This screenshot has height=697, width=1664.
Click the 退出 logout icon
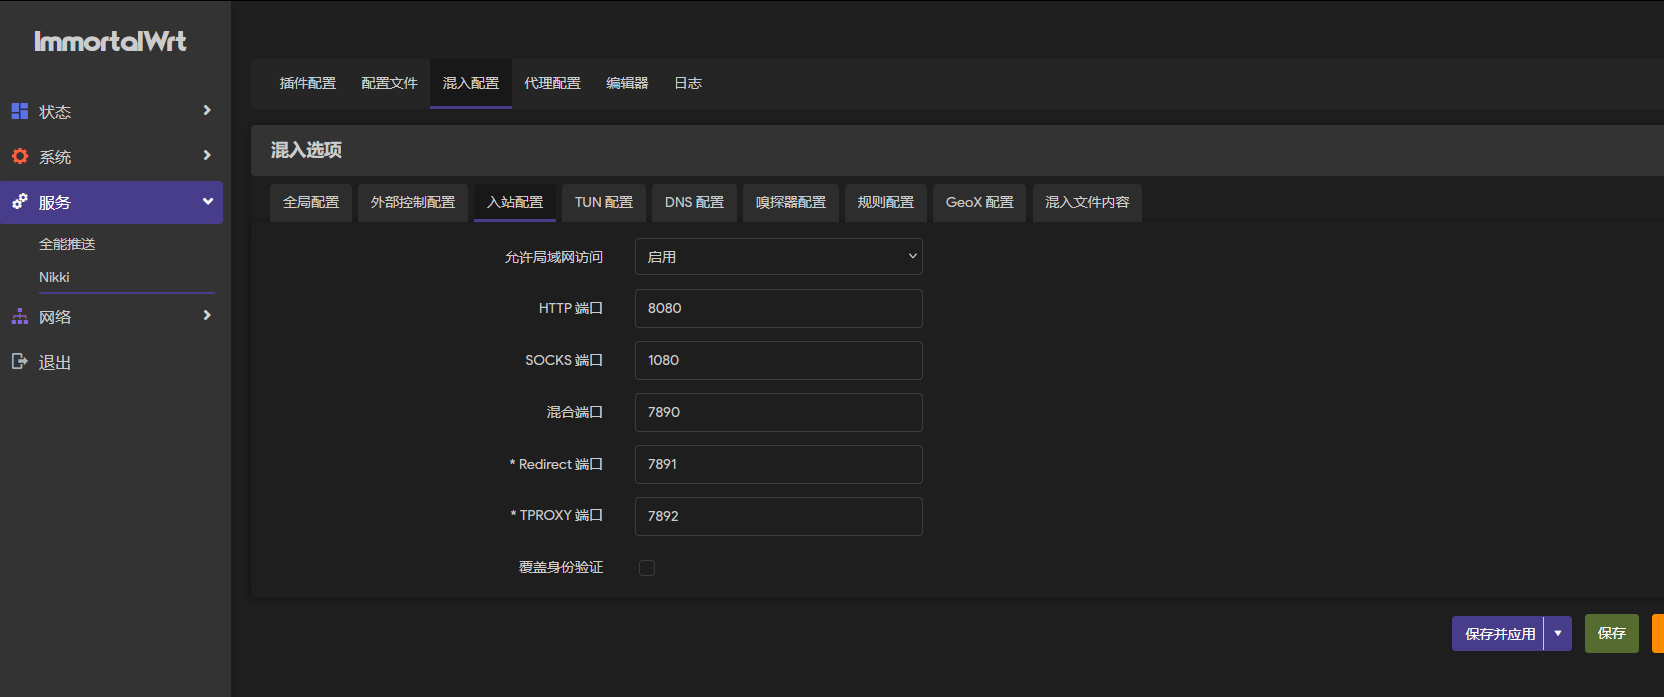click(x=20, y=361)
